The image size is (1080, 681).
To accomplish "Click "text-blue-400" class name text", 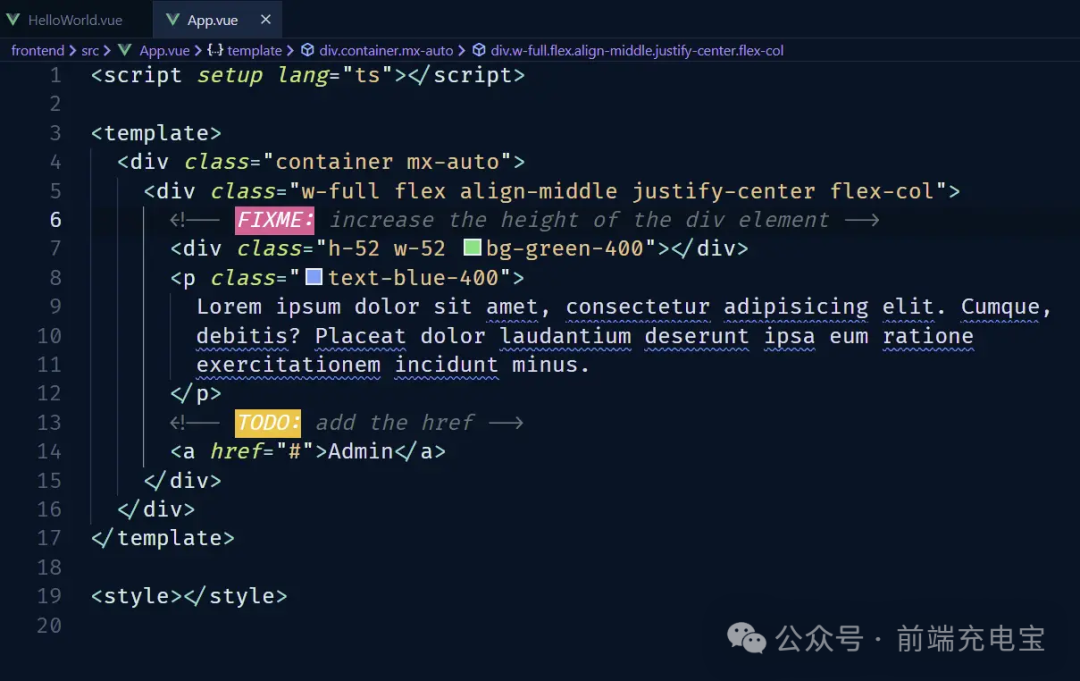I will [413, 277].
